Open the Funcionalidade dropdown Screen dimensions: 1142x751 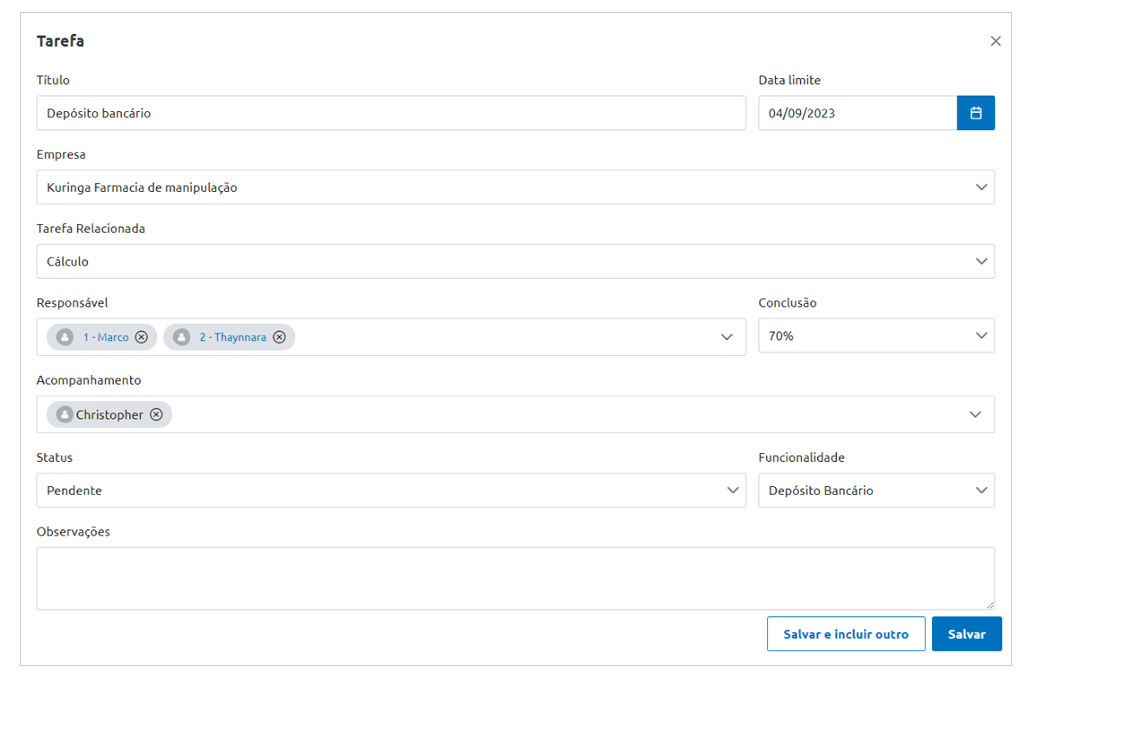coord(981,490)
